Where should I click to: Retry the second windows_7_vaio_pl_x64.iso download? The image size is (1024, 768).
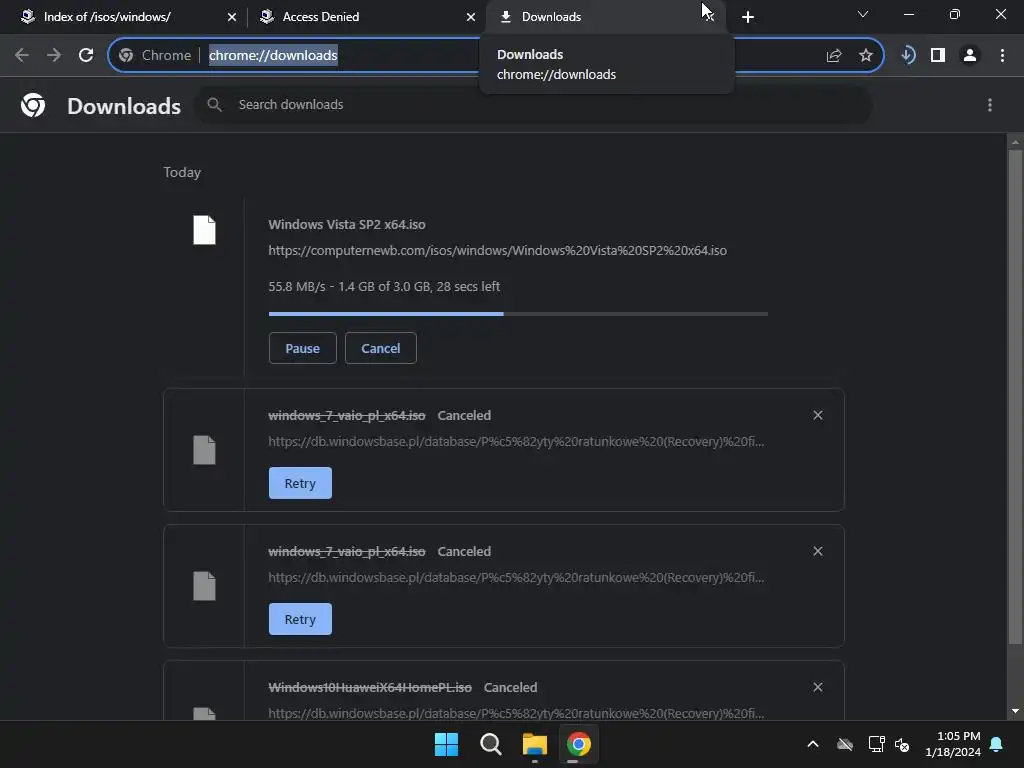click(x=300, y=619)
